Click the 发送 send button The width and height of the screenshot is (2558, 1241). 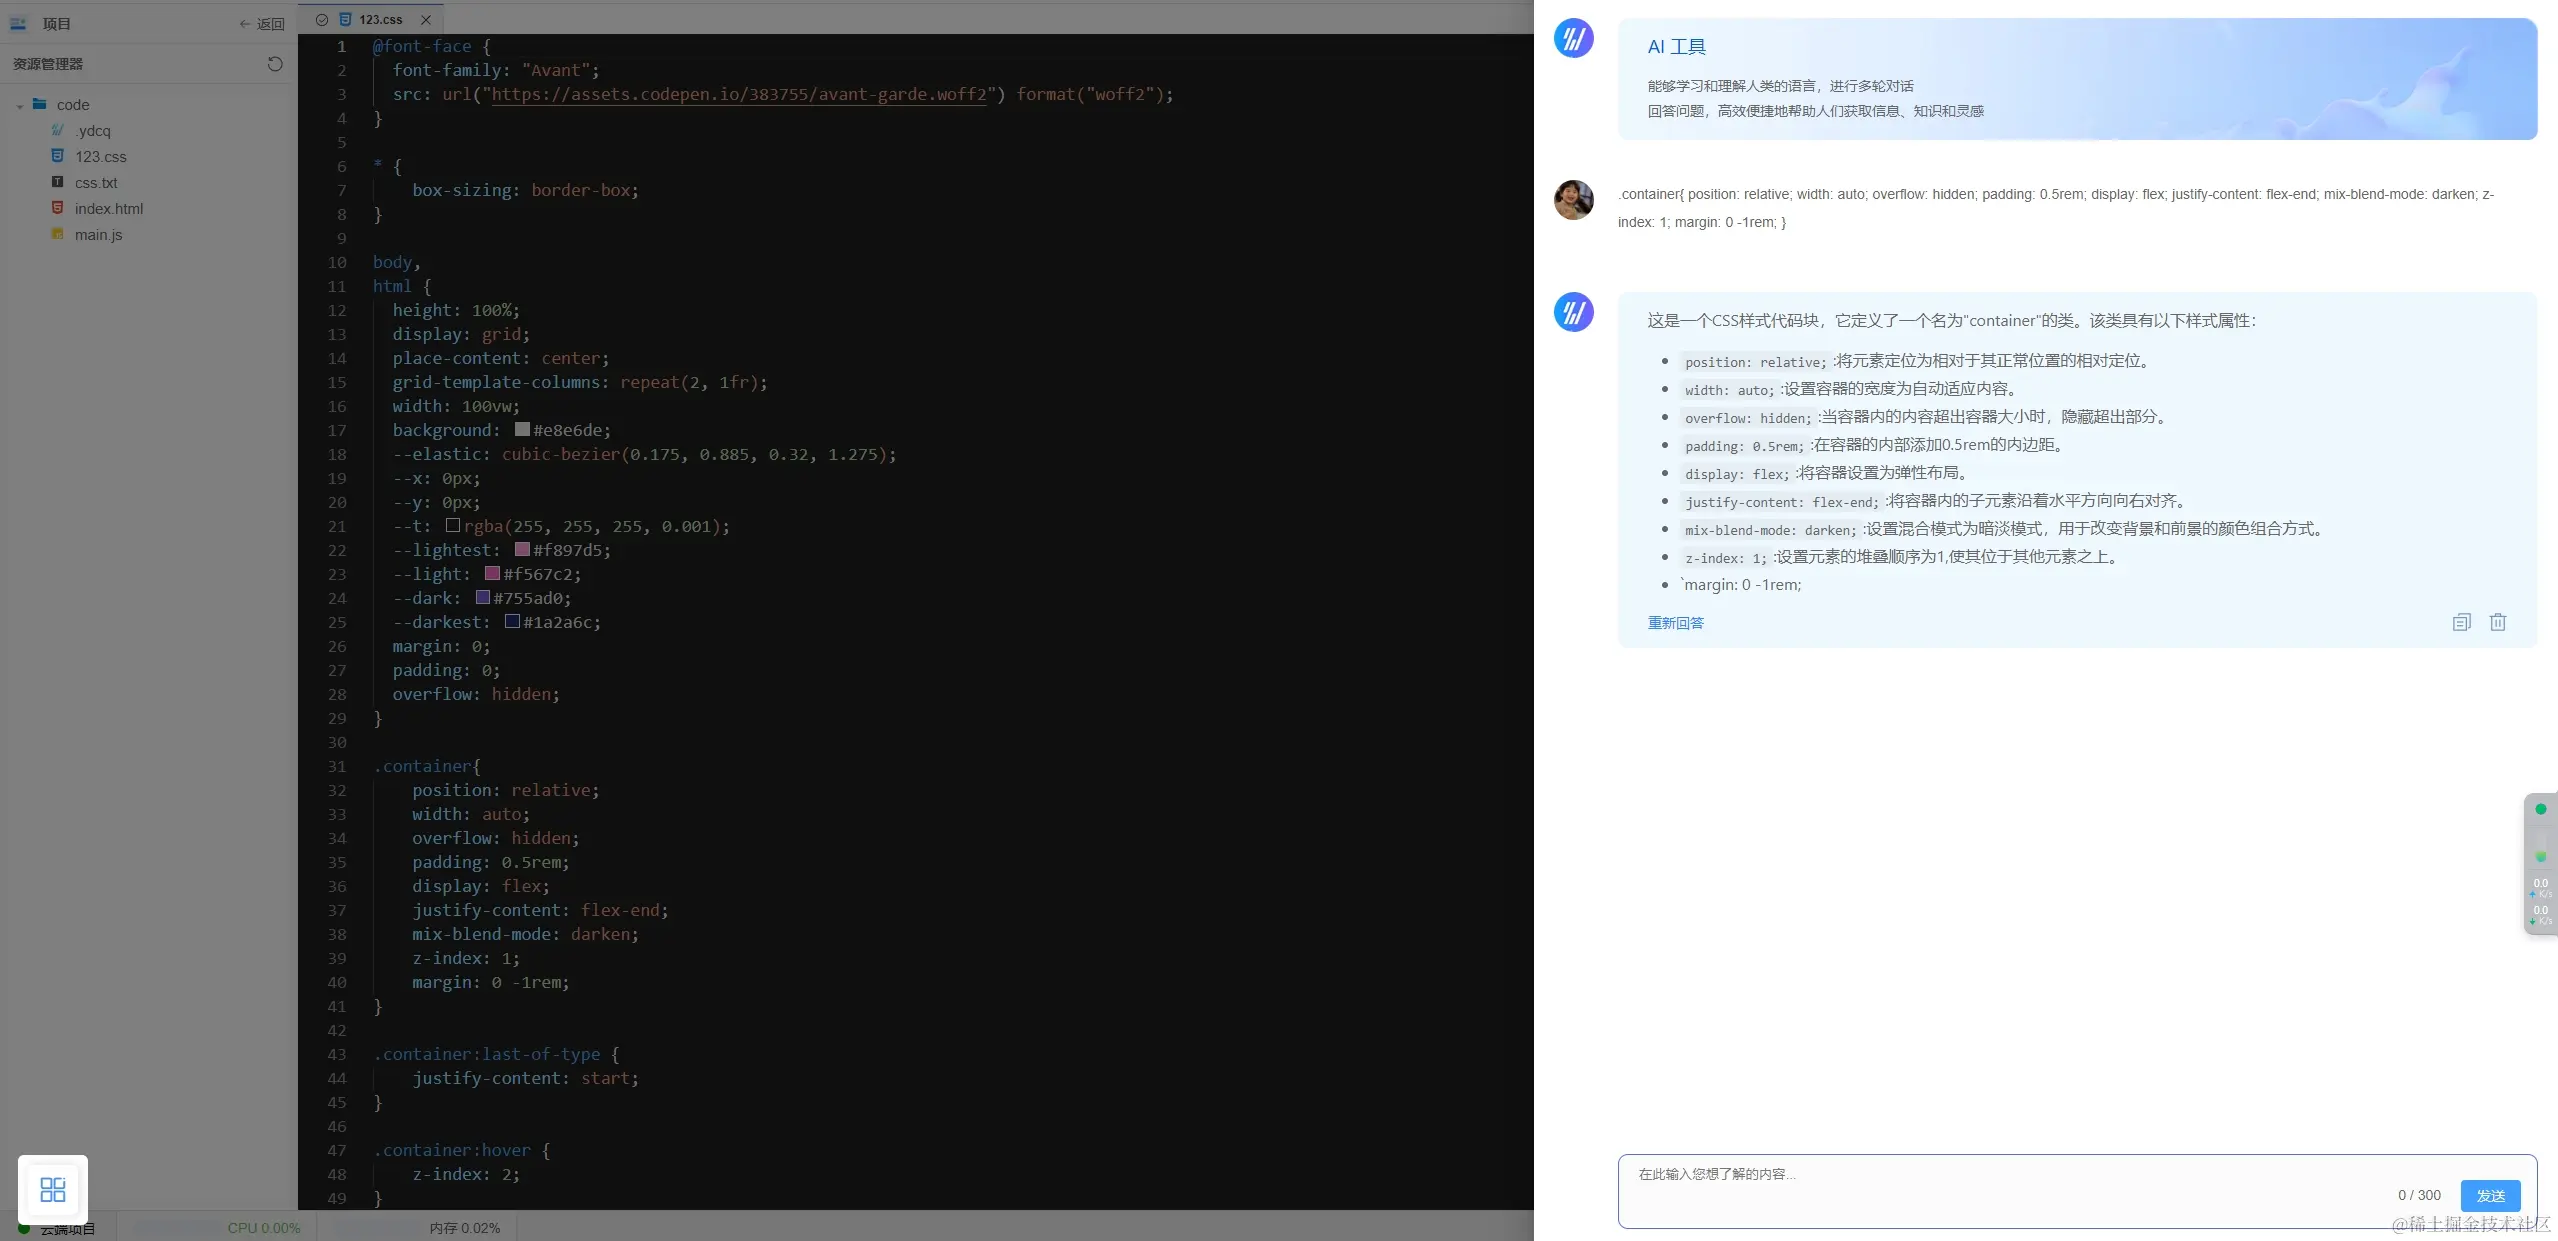[2490, 1195]
